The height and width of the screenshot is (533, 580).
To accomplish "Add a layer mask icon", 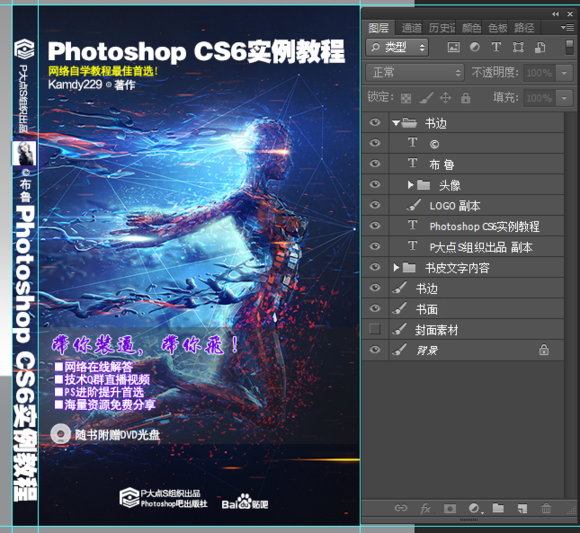I will tap(450, 509).
